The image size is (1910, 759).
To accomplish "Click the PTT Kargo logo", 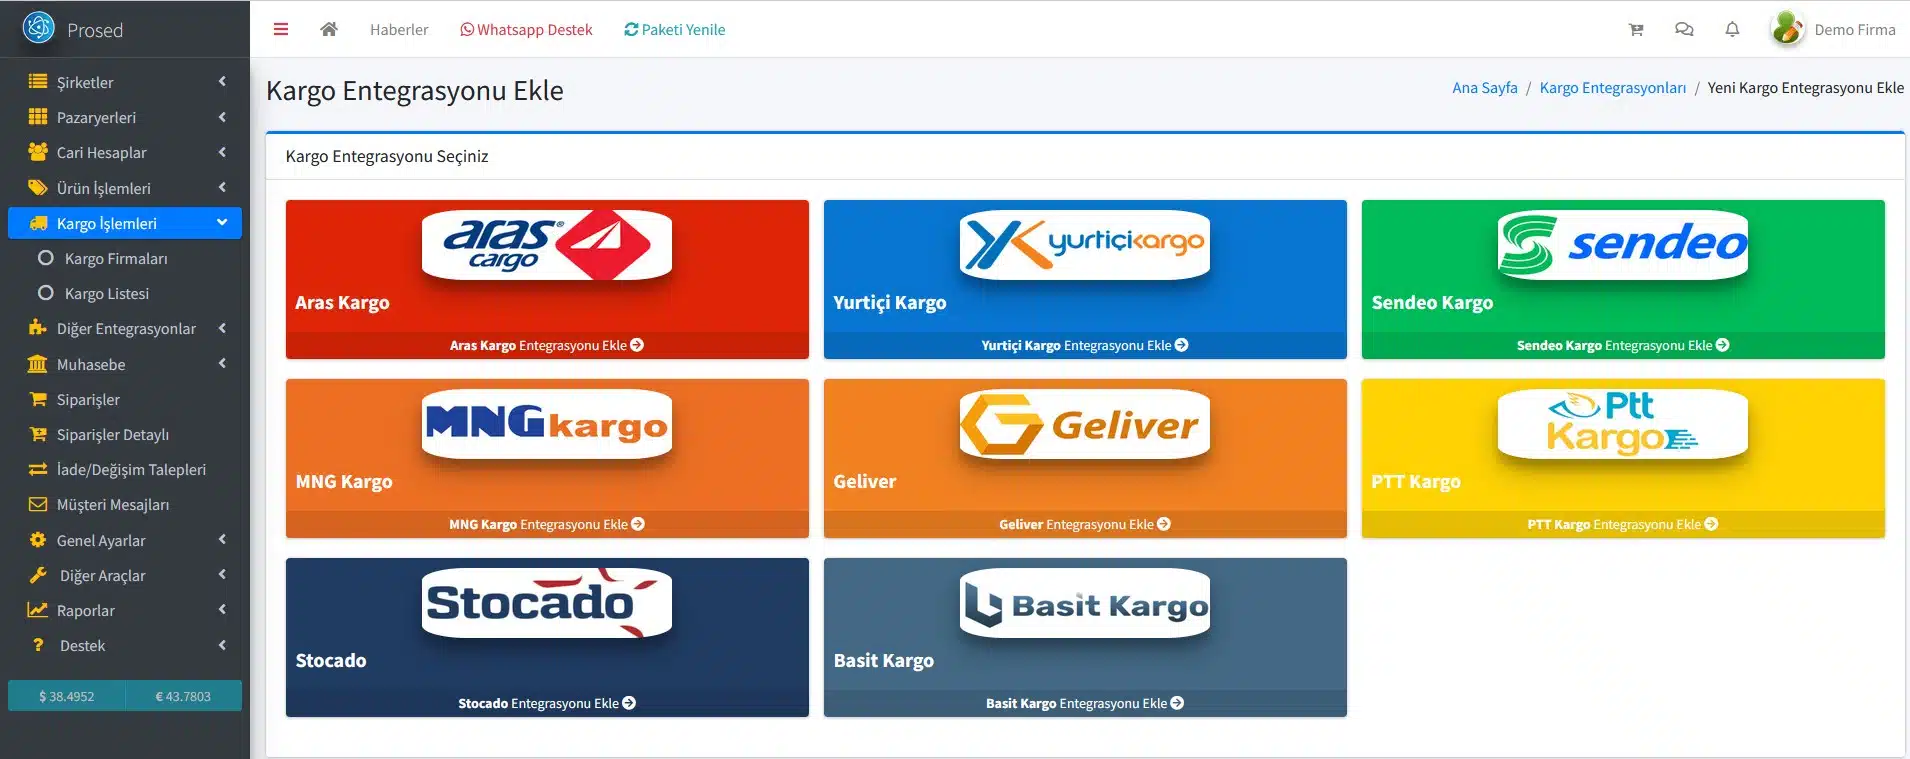I will point(1623,424).
